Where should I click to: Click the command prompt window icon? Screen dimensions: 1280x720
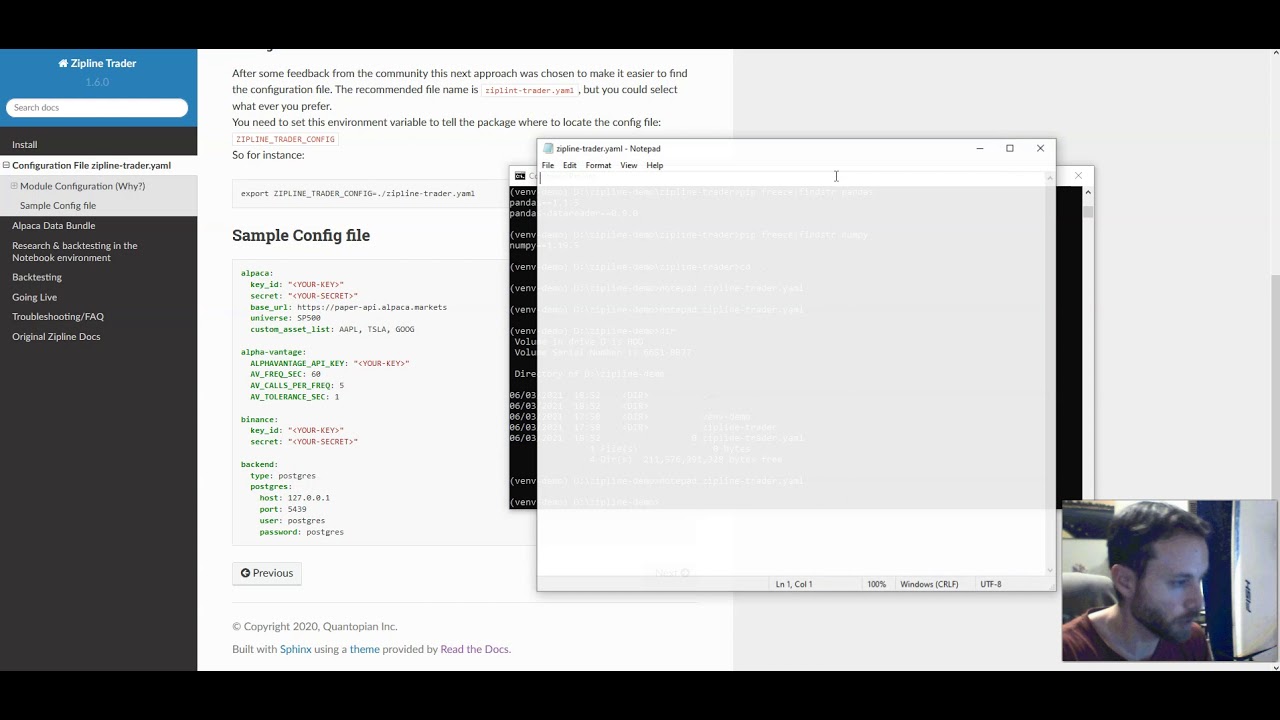click(520, 176)
